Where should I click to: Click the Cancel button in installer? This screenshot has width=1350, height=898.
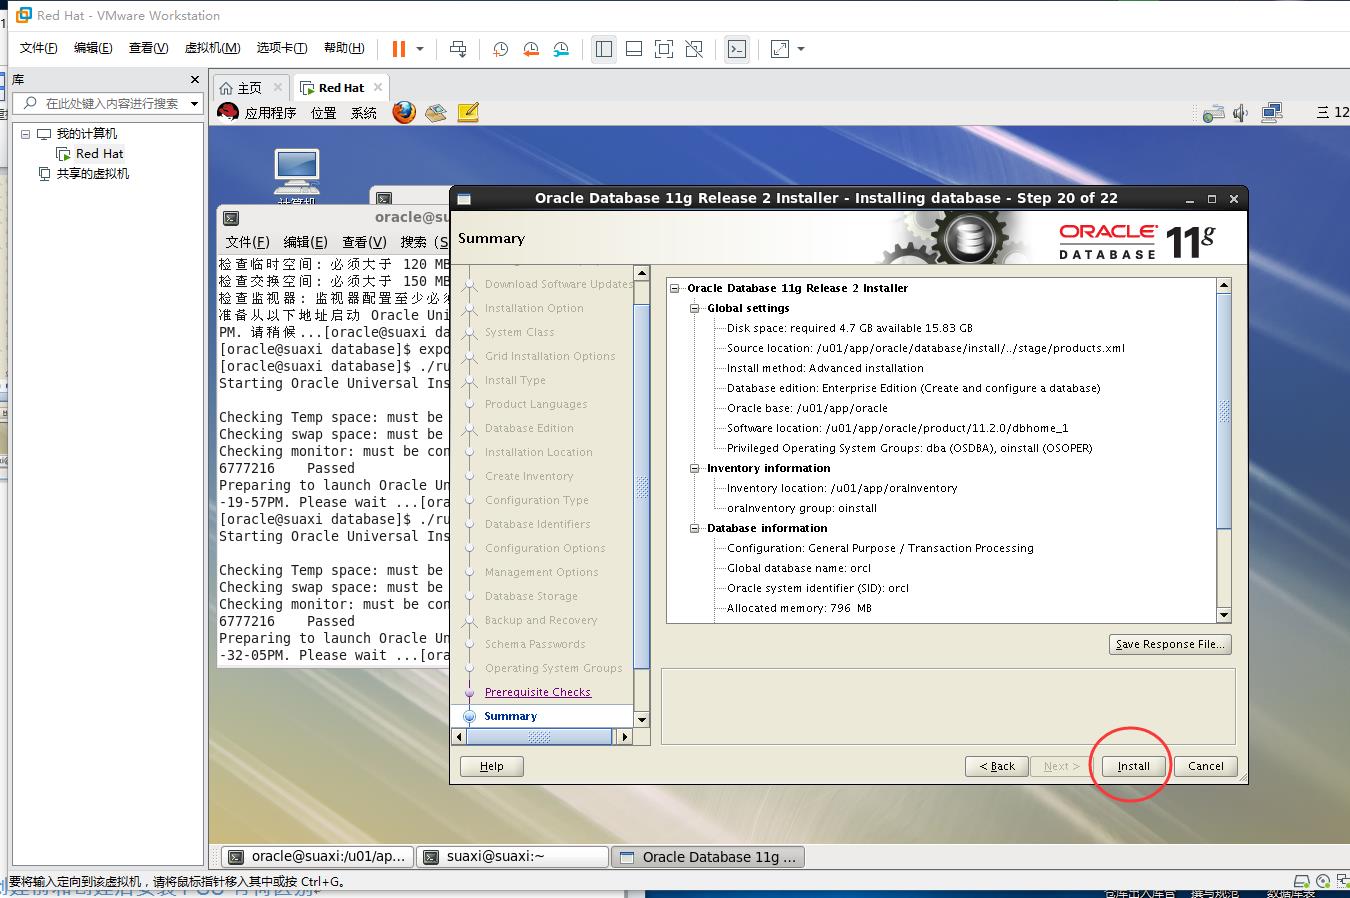(1206, 766)
